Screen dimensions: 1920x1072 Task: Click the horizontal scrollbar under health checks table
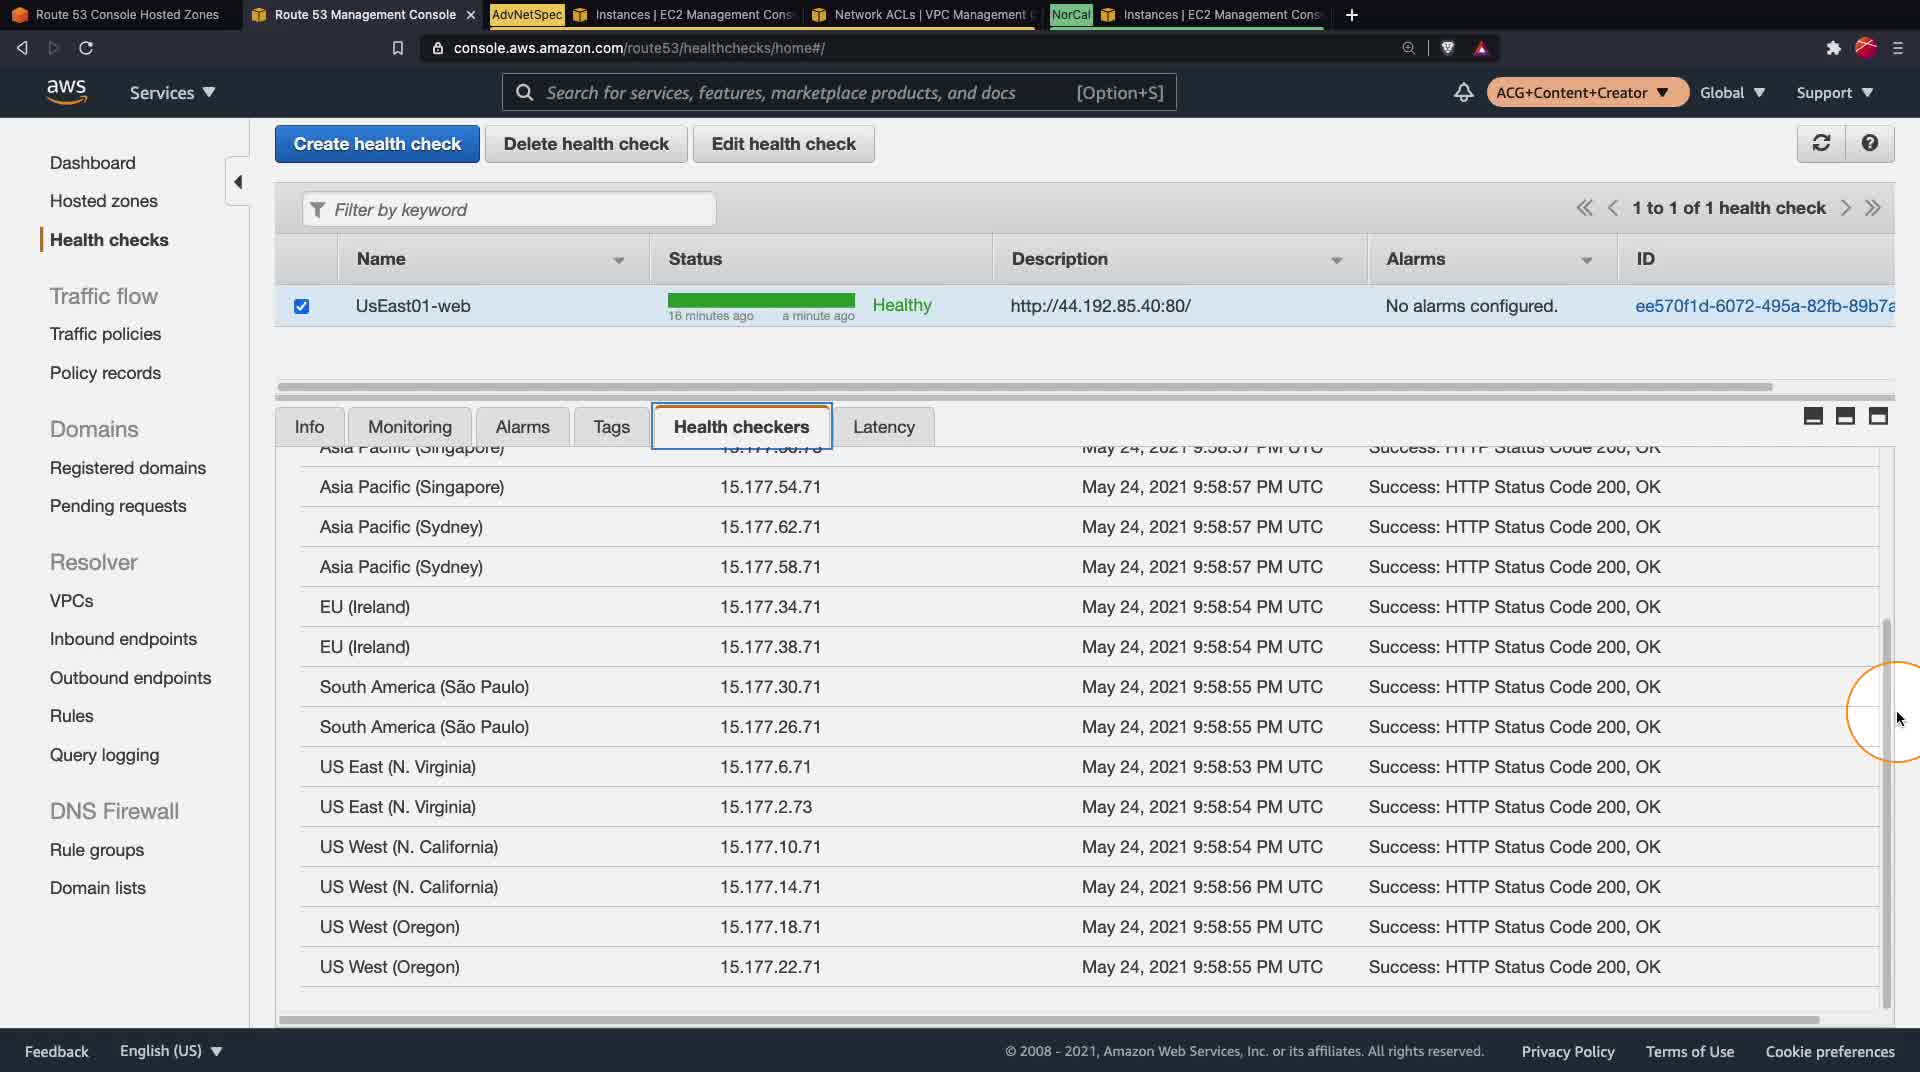pos(1025,387)
